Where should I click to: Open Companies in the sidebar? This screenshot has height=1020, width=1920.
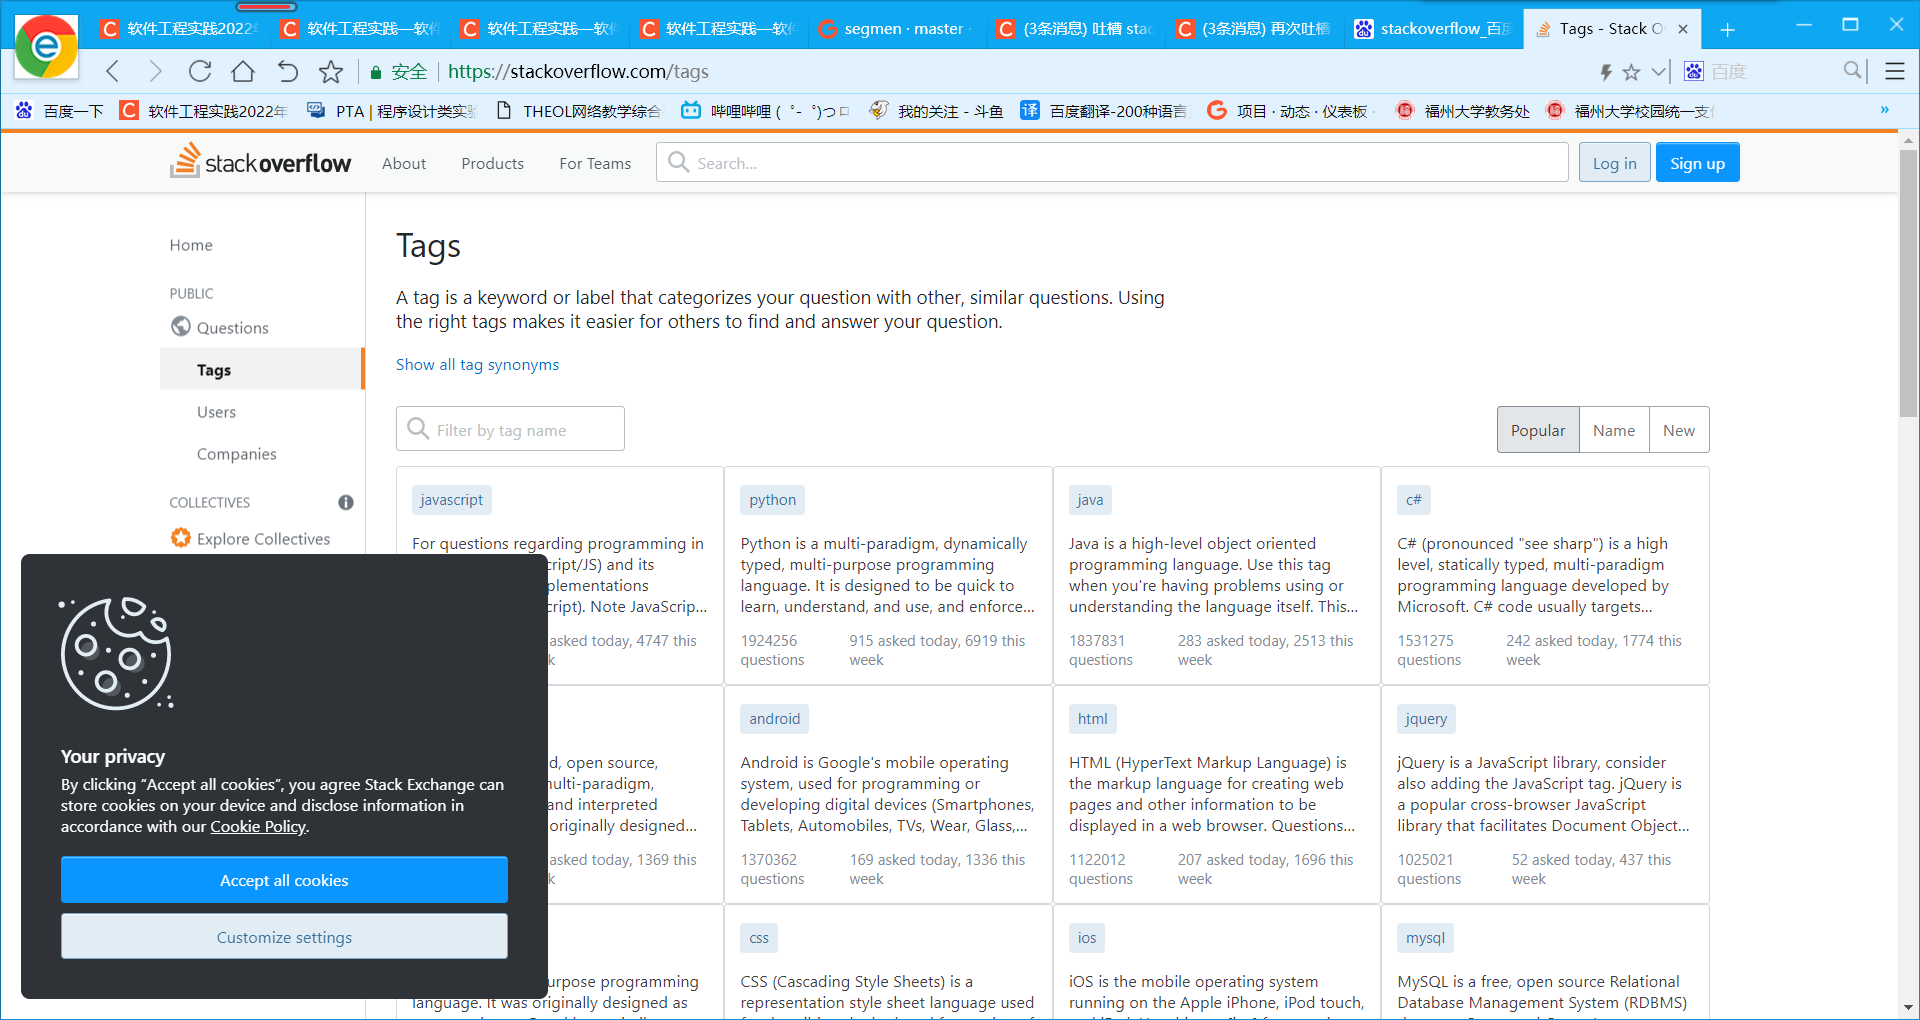(x=236, y=454)
